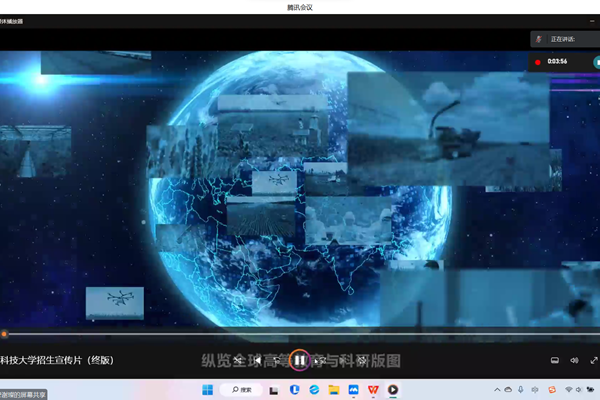The height and width of the screenshot is (400, 600).
Task: Pause the video with the center button
Action: [x=300, y=360]
